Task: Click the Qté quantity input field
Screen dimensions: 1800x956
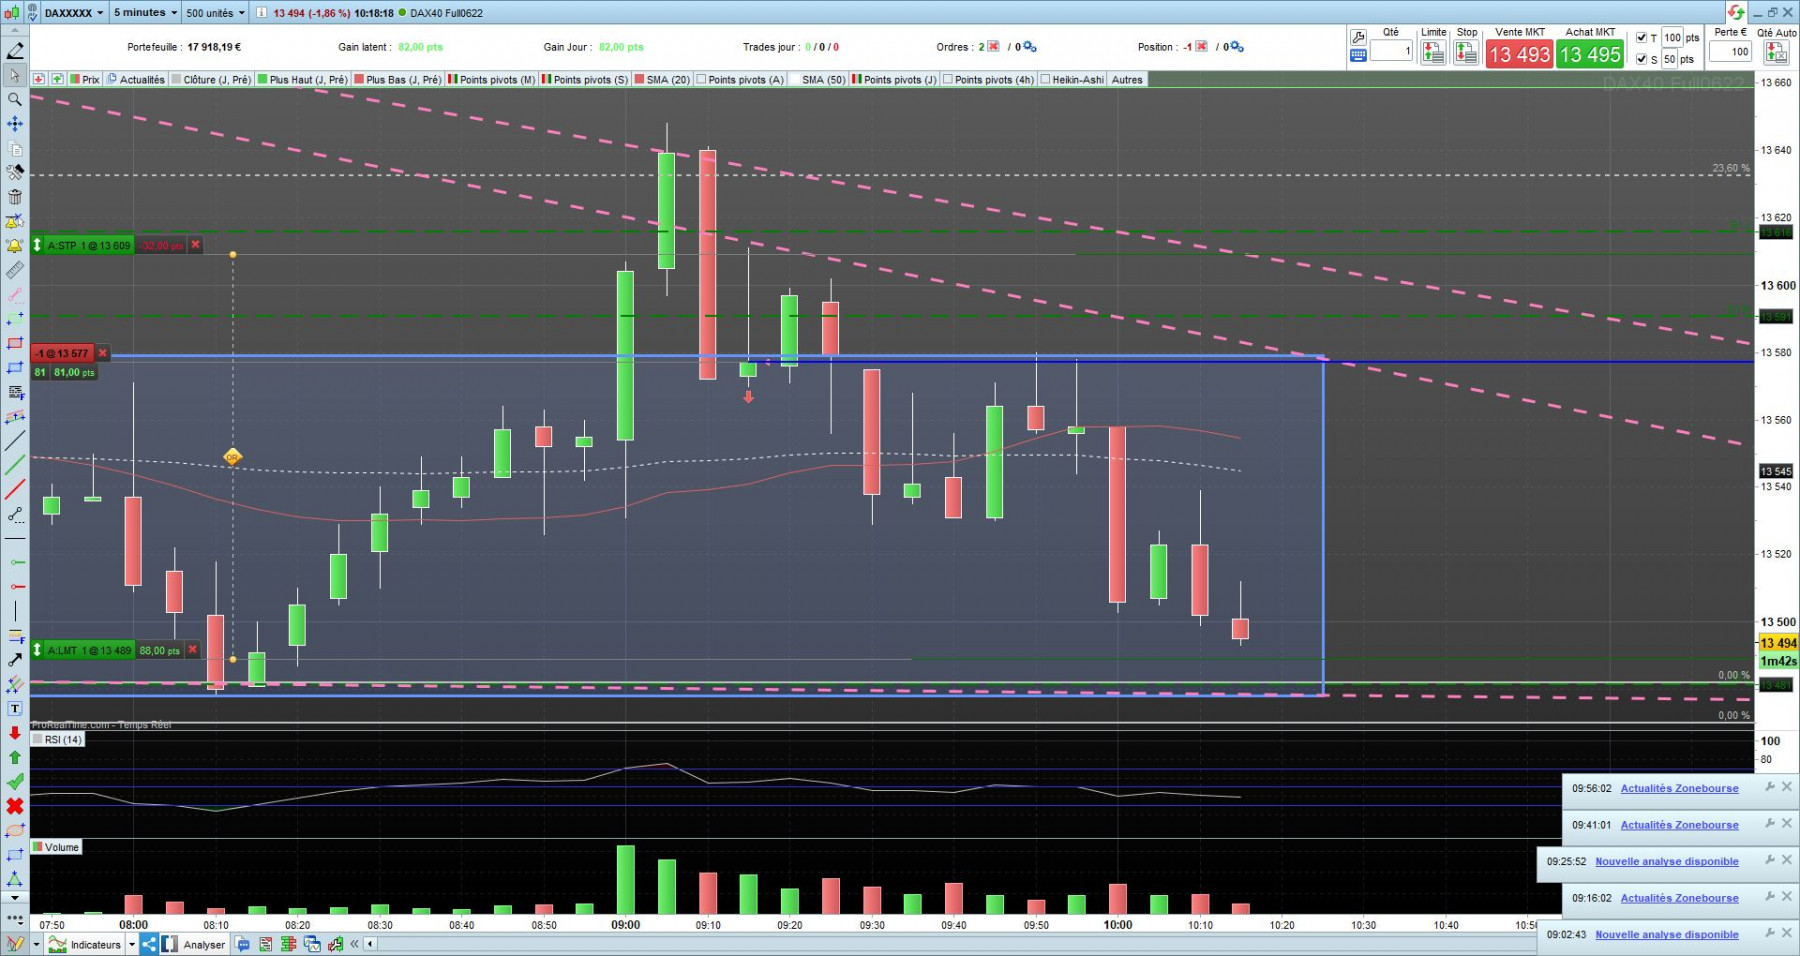Action: [1391, 50]
